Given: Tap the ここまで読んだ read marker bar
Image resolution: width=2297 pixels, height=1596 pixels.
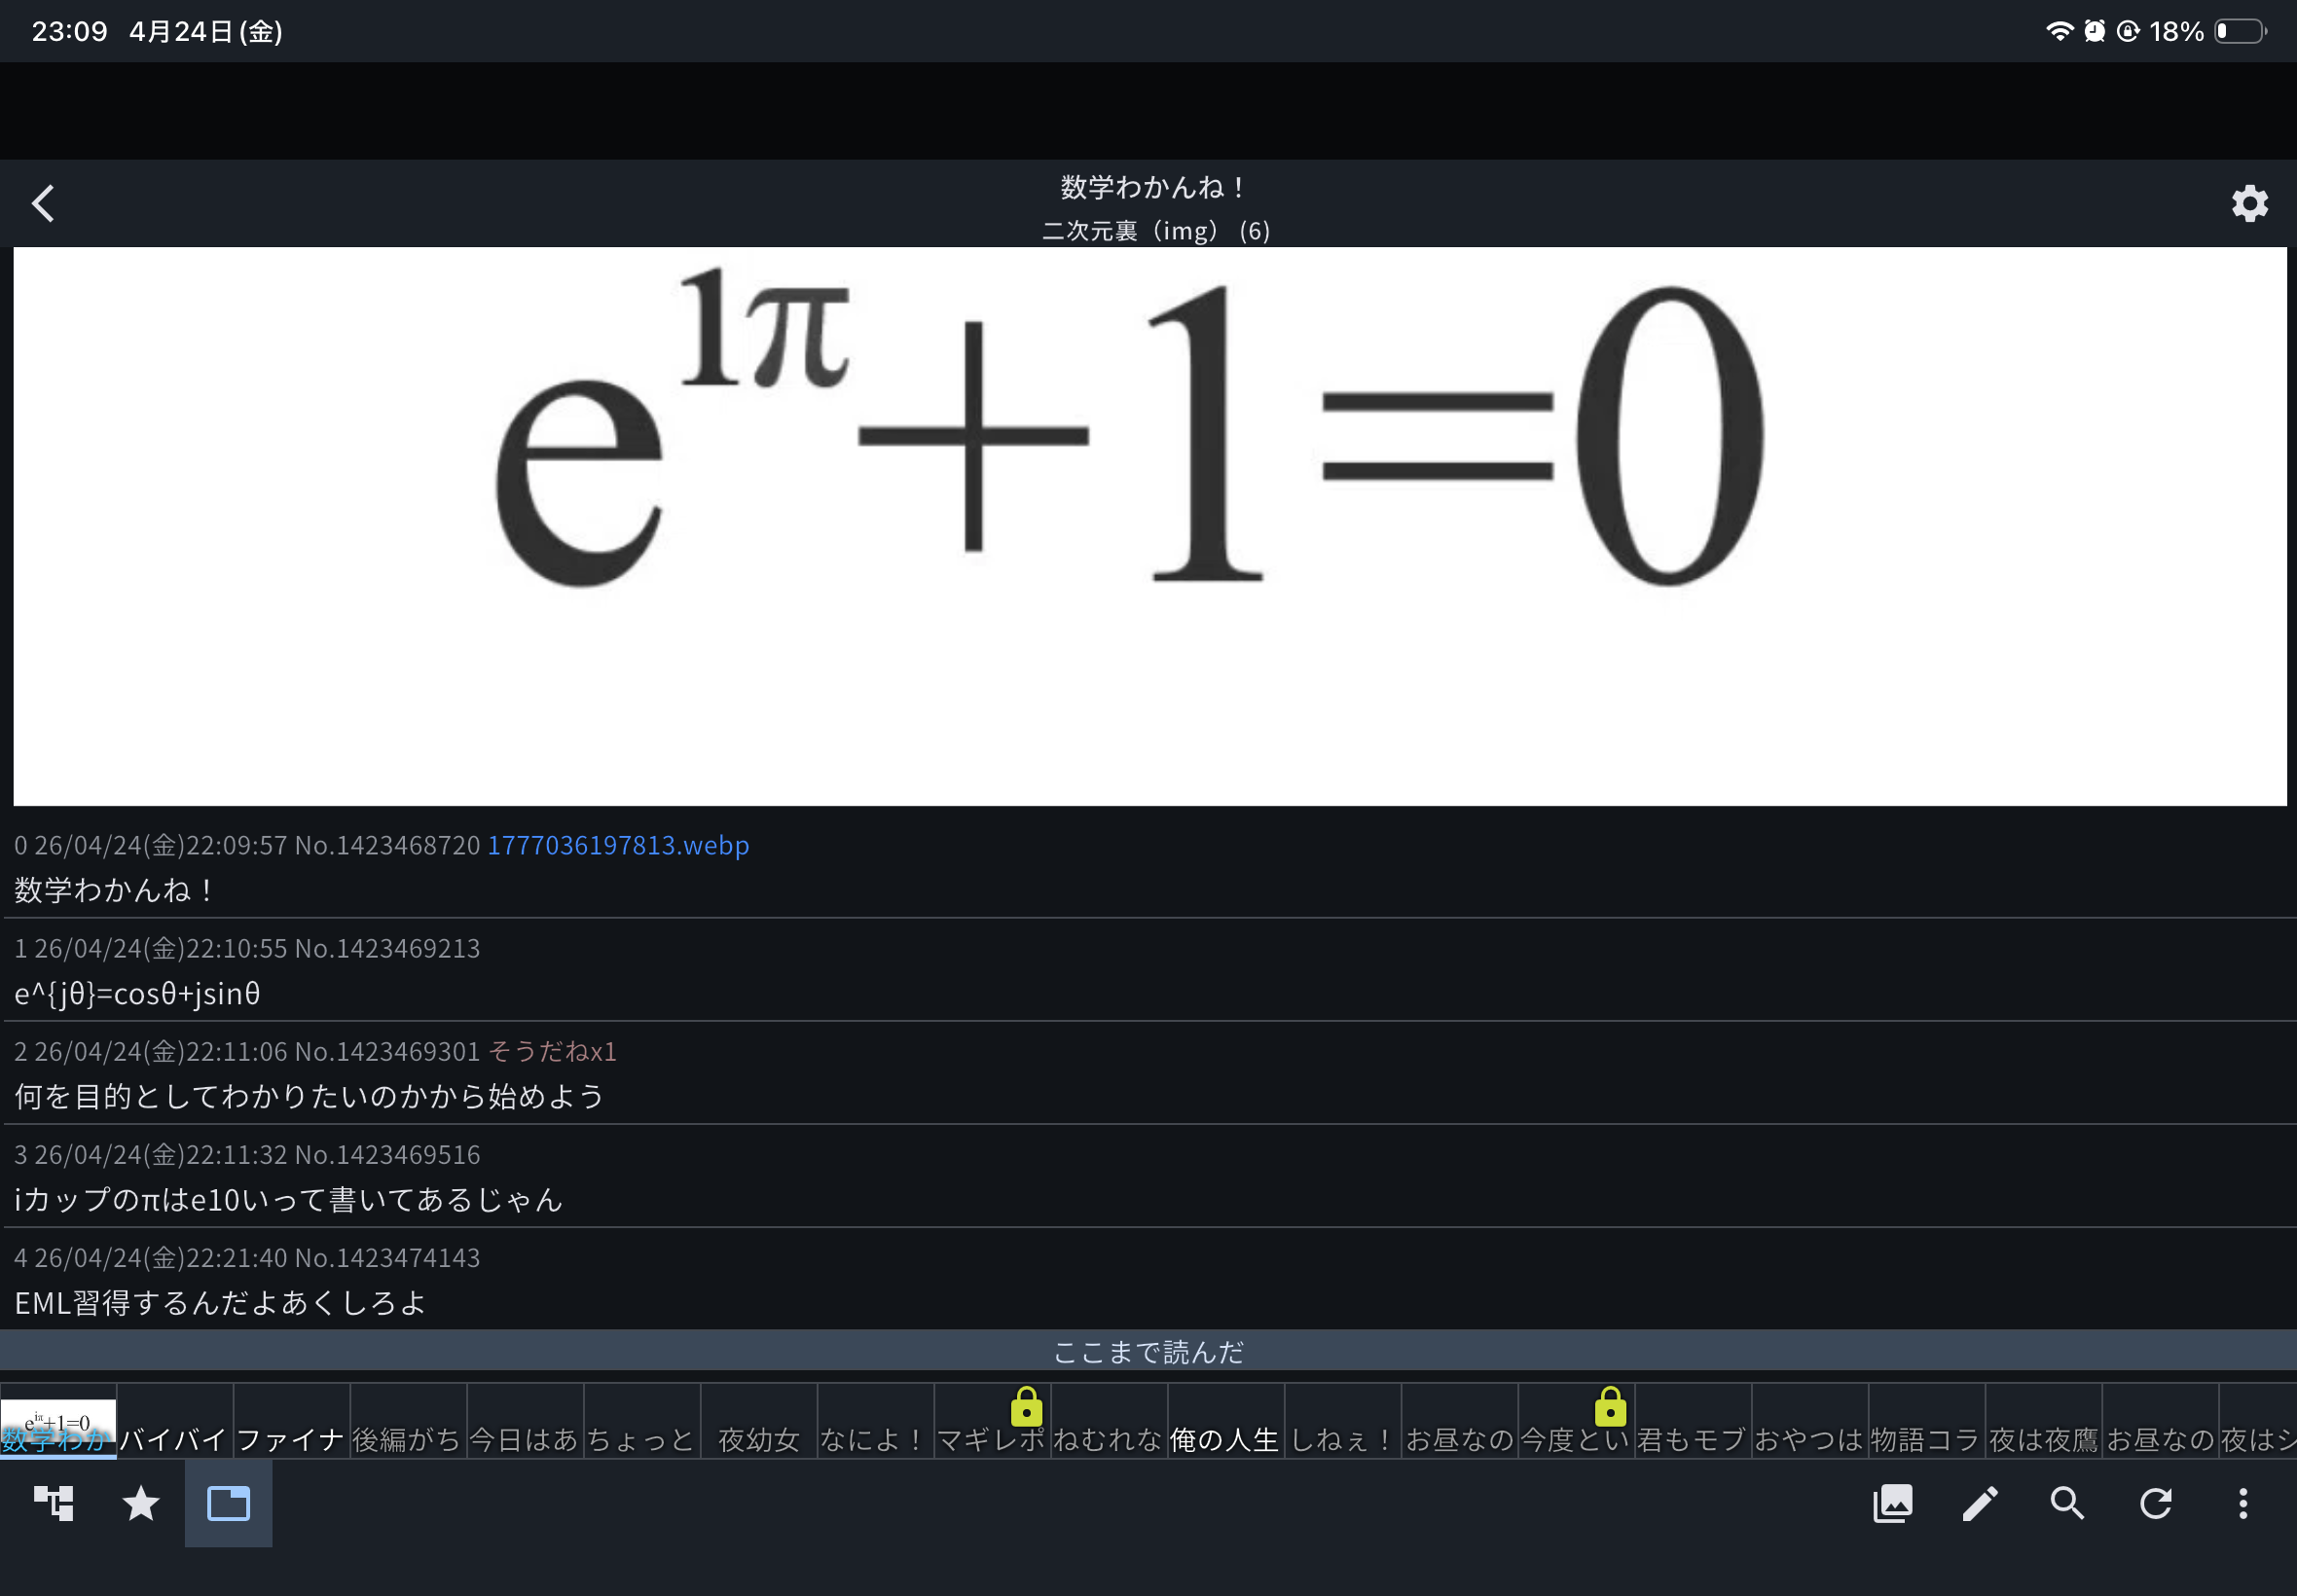Looking at the screenshot, I should click(x=1148, y=1351).
